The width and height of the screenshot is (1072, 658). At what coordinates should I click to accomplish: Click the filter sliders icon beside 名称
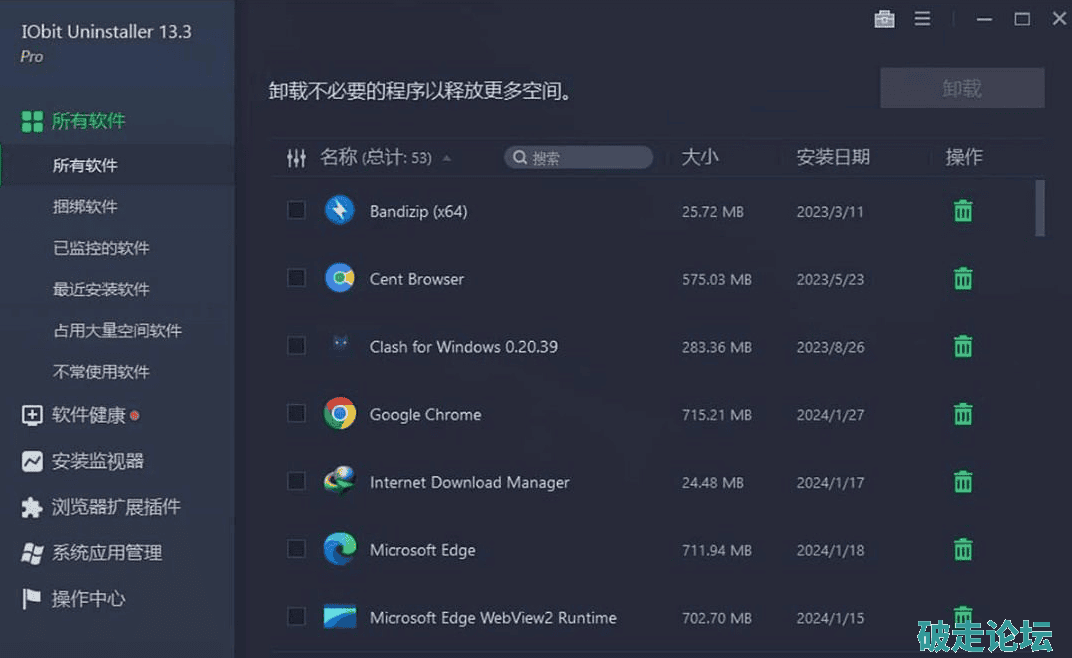tap(296, 158)
